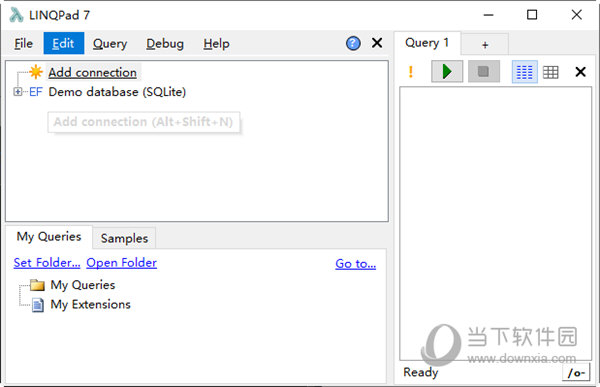Image resolution: width=600 pixels, height=387 pixels.
Task: Click the yellow folder icon of My Queries
Action: [x=37, y=285]
